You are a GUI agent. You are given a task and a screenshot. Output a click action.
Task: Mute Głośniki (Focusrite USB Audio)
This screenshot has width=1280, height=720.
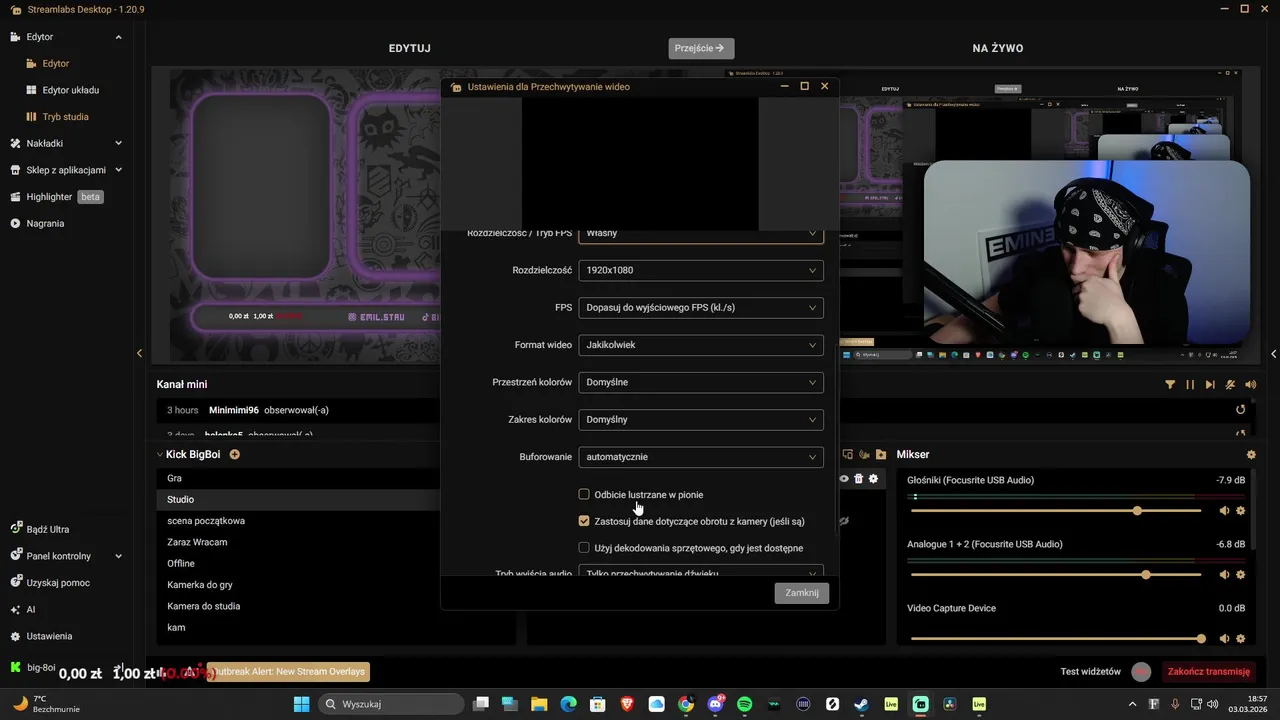(1225, 511)
